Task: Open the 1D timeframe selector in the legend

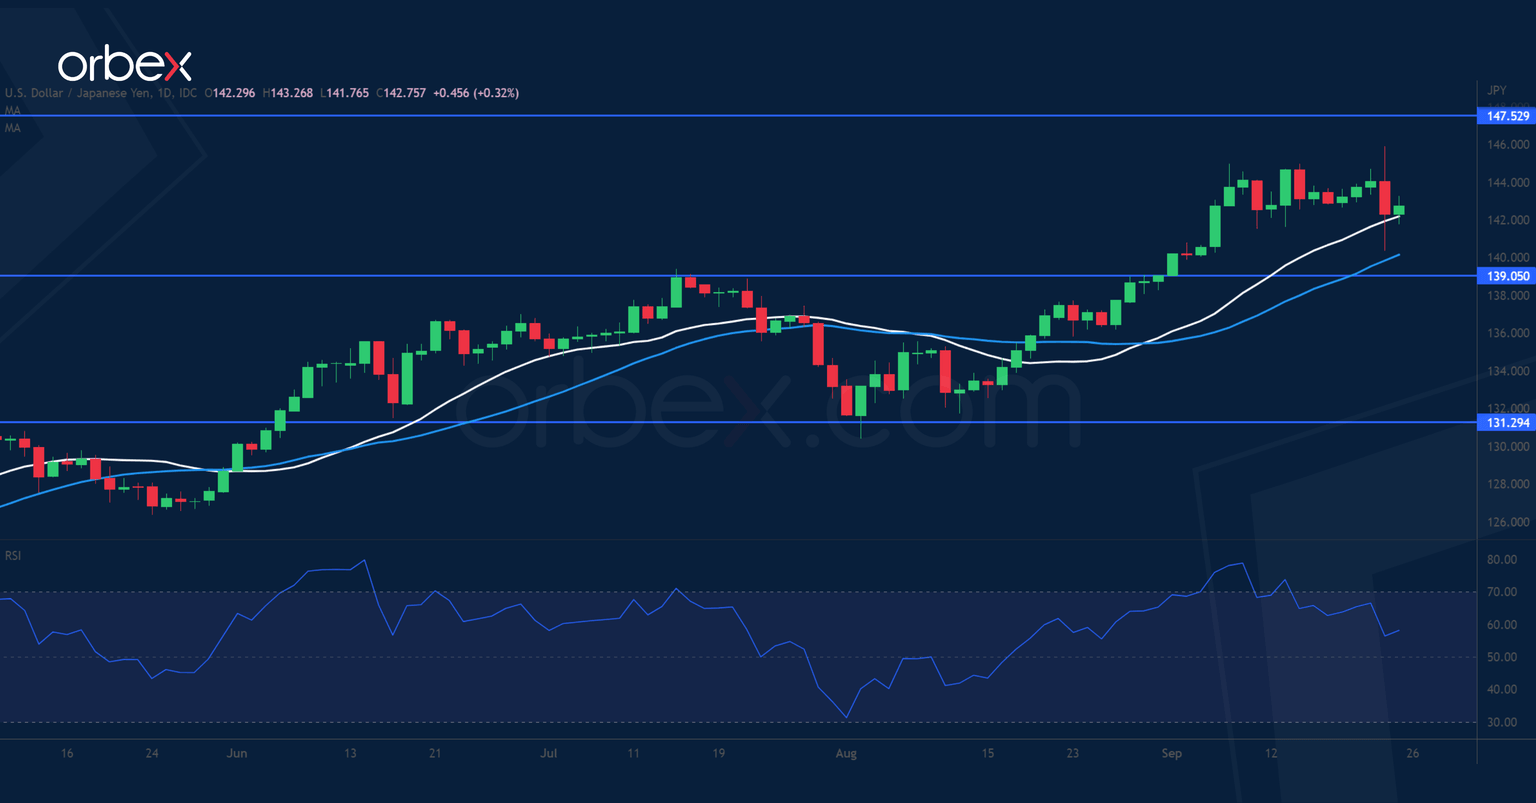Action: pos(163,92)
